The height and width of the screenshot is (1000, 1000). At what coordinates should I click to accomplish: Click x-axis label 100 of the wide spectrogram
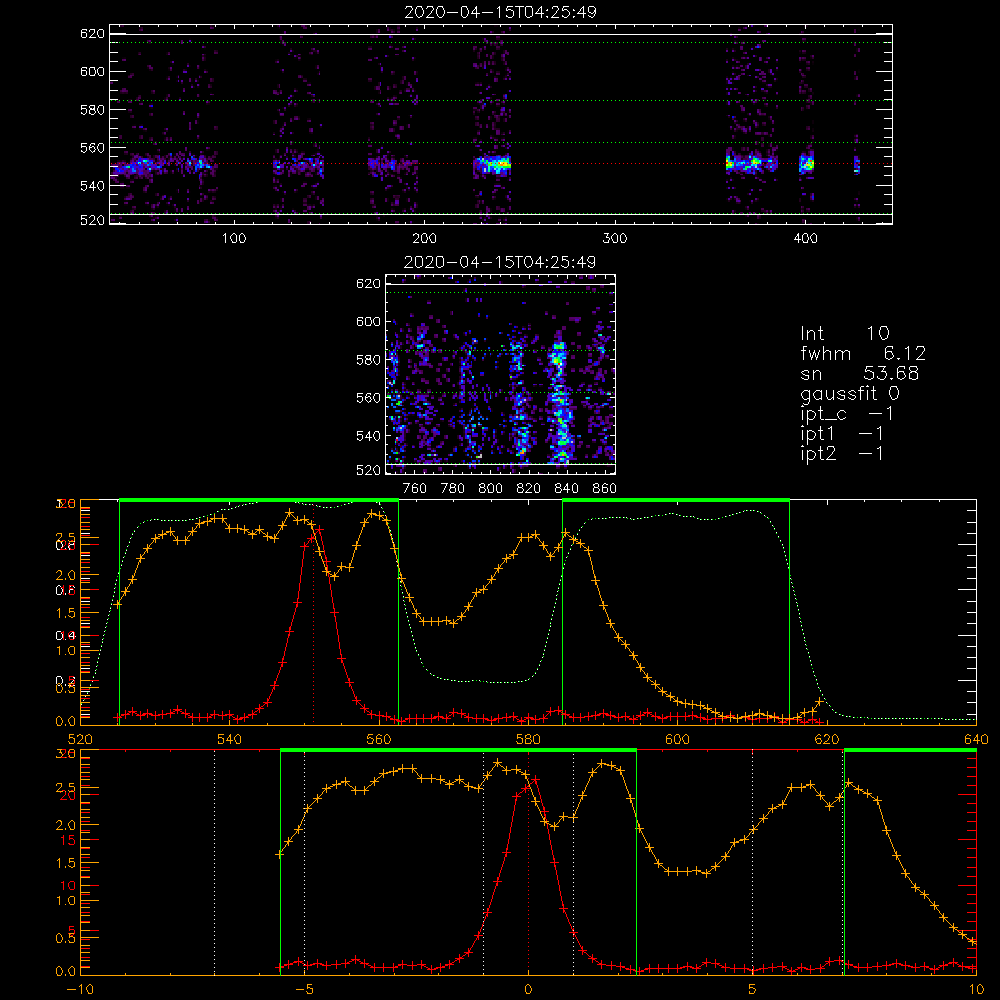(x=234, y=239)
